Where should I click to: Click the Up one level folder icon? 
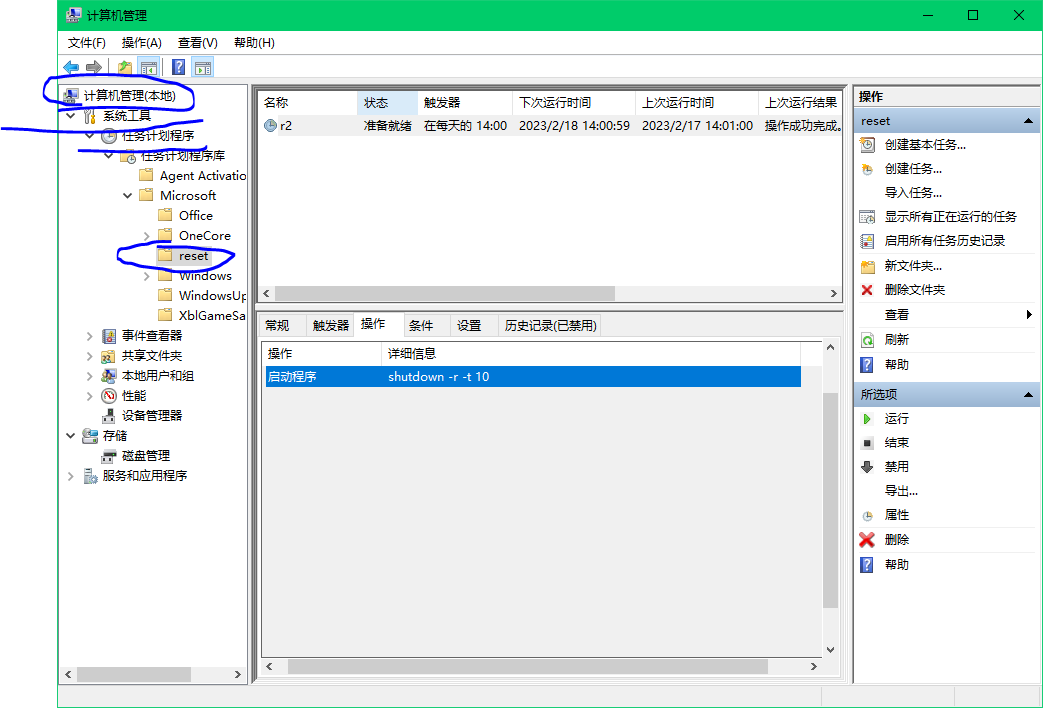124,67
